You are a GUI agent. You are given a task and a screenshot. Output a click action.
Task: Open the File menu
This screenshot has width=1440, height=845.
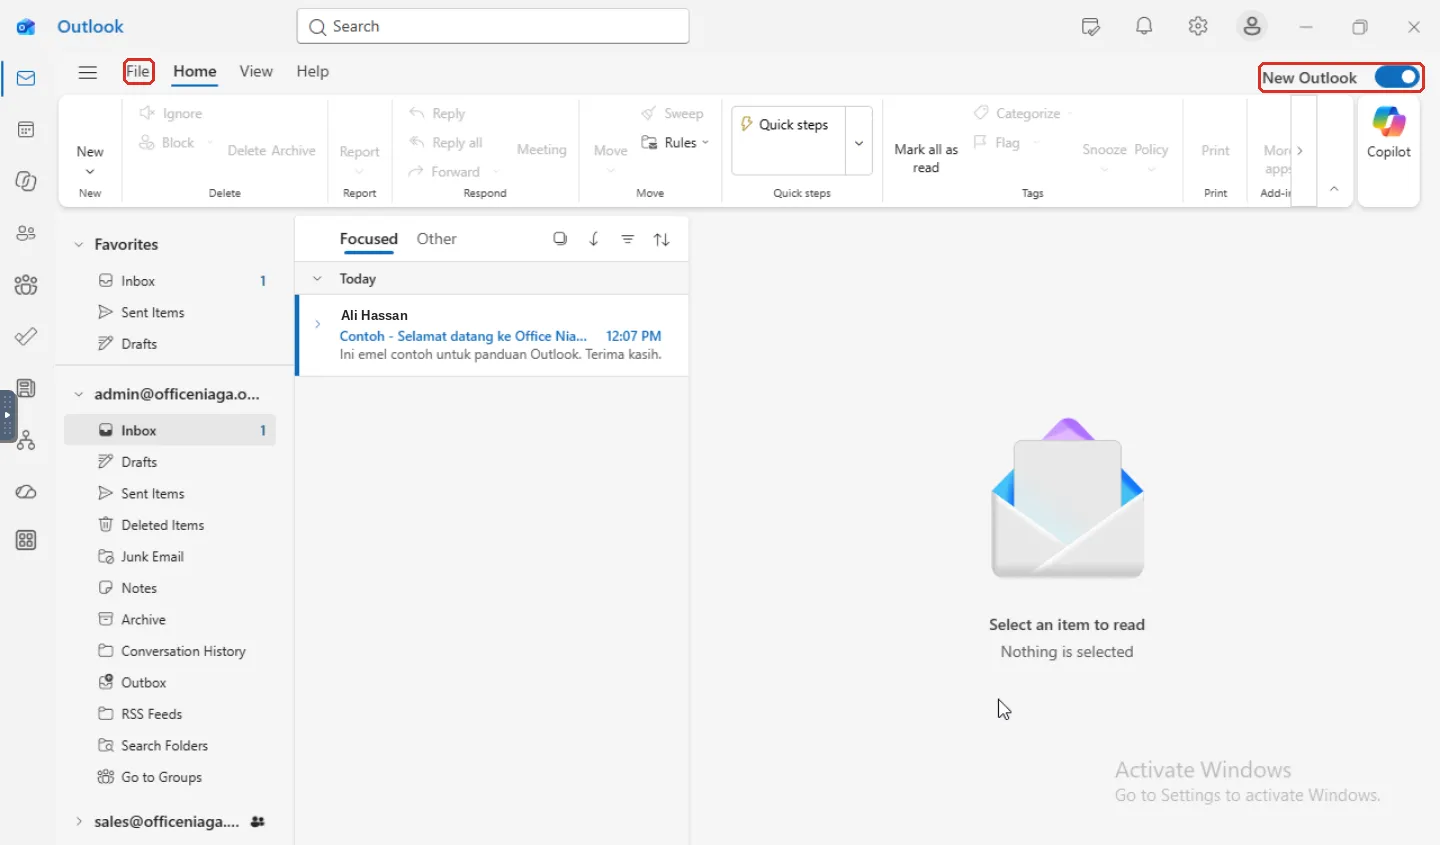[139, 72]
